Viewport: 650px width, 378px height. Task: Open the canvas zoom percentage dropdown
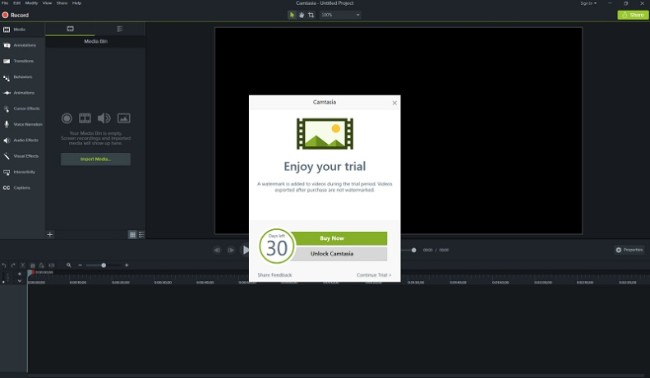pos(340,15)
